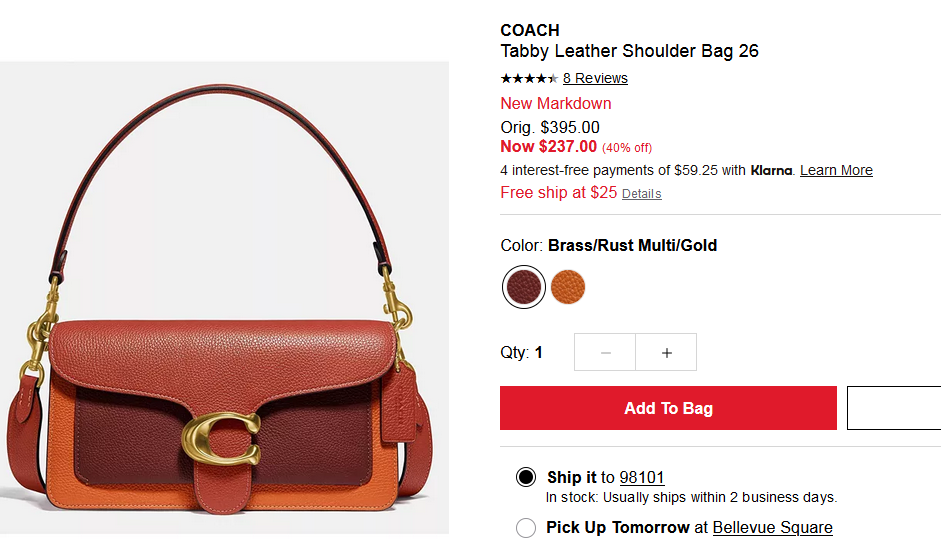Decrease quantity with the minus button

pyautogui.click(x=605, y=352)
